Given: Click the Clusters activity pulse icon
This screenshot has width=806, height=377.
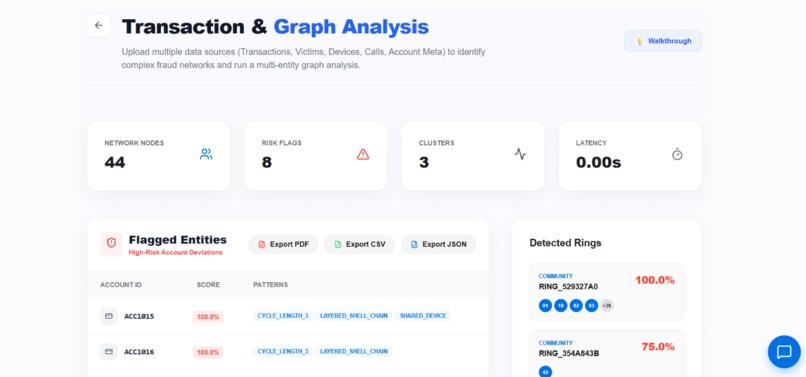Looking at the screenshot, I should (520, 154).
